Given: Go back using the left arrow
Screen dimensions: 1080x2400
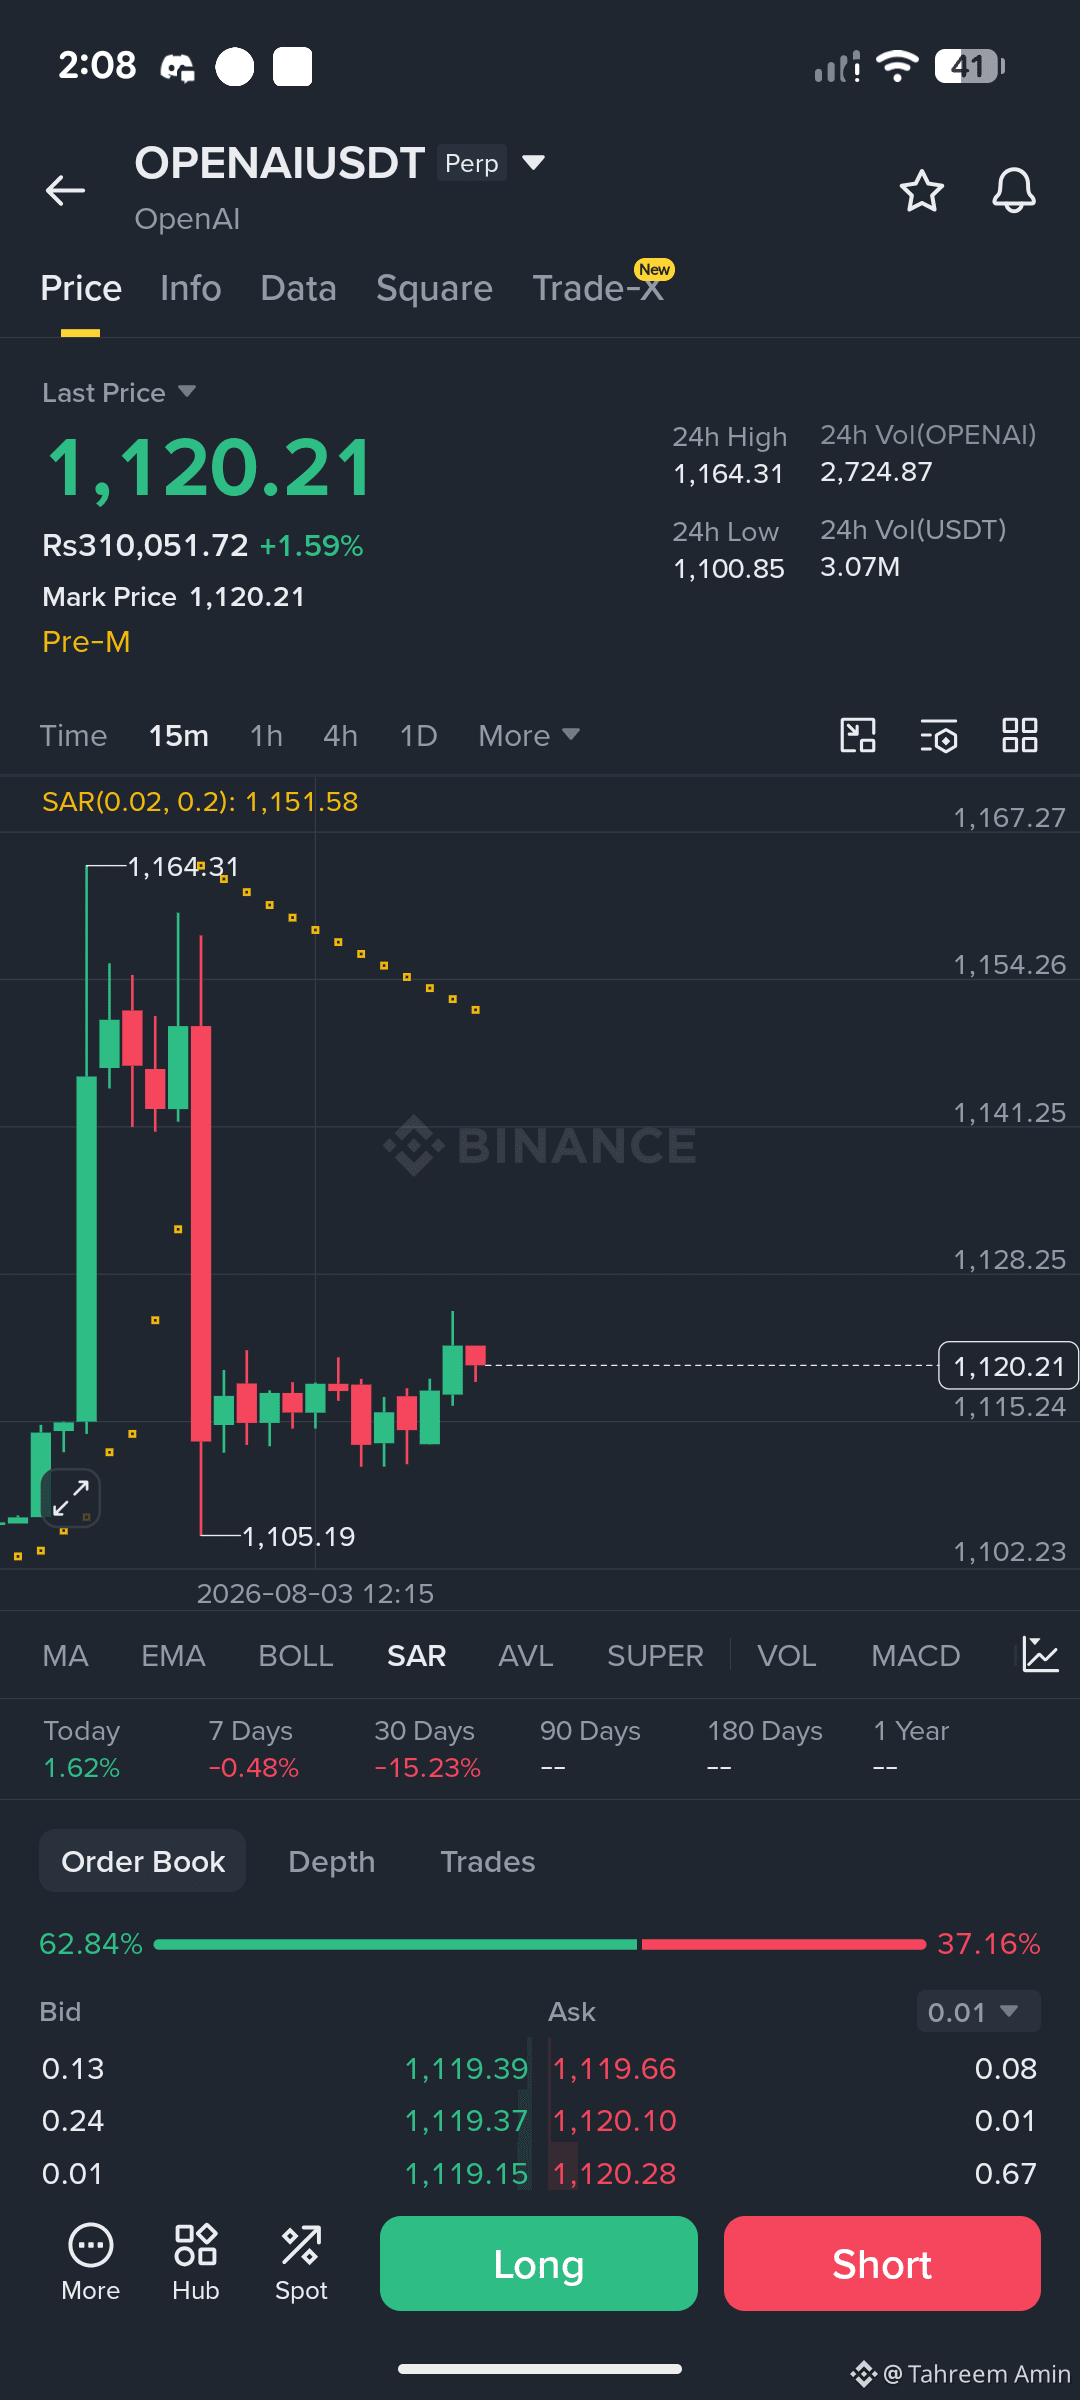Looking at the screenshot, I should [x=65, y=190].
